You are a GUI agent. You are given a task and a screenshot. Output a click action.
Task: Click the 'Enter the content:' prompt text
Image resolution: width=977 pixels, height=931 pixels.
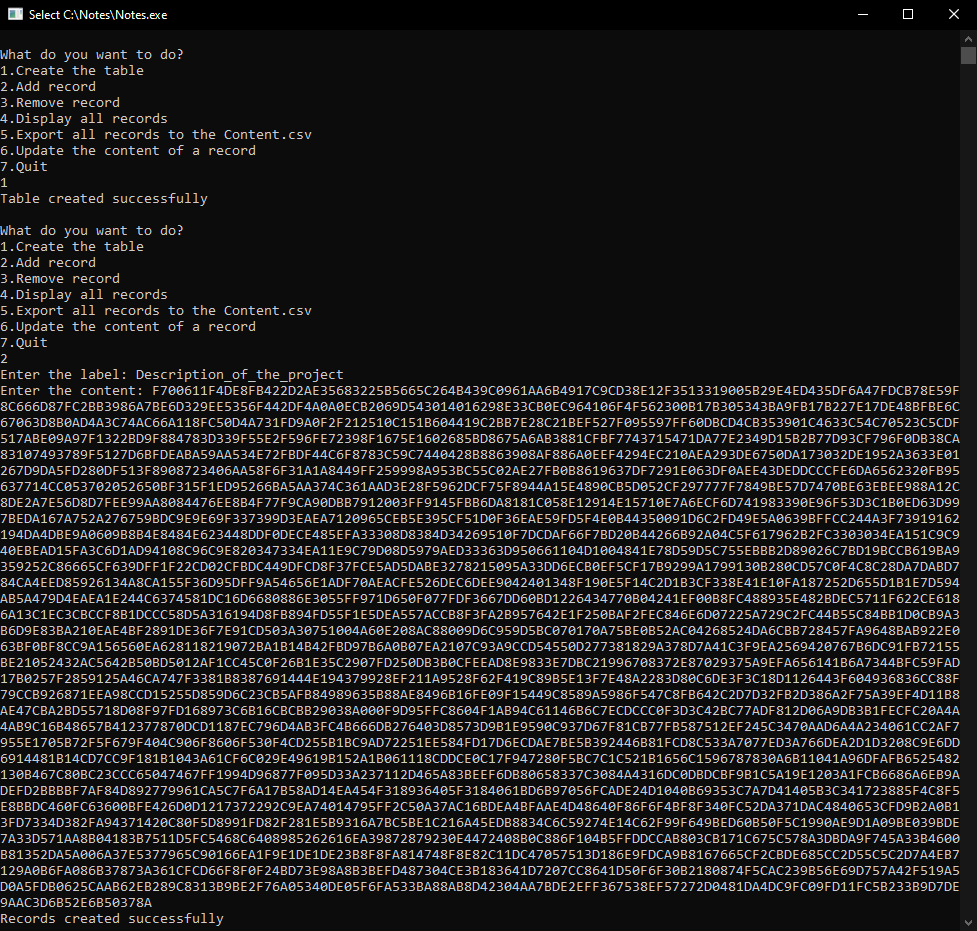[72, 391]
